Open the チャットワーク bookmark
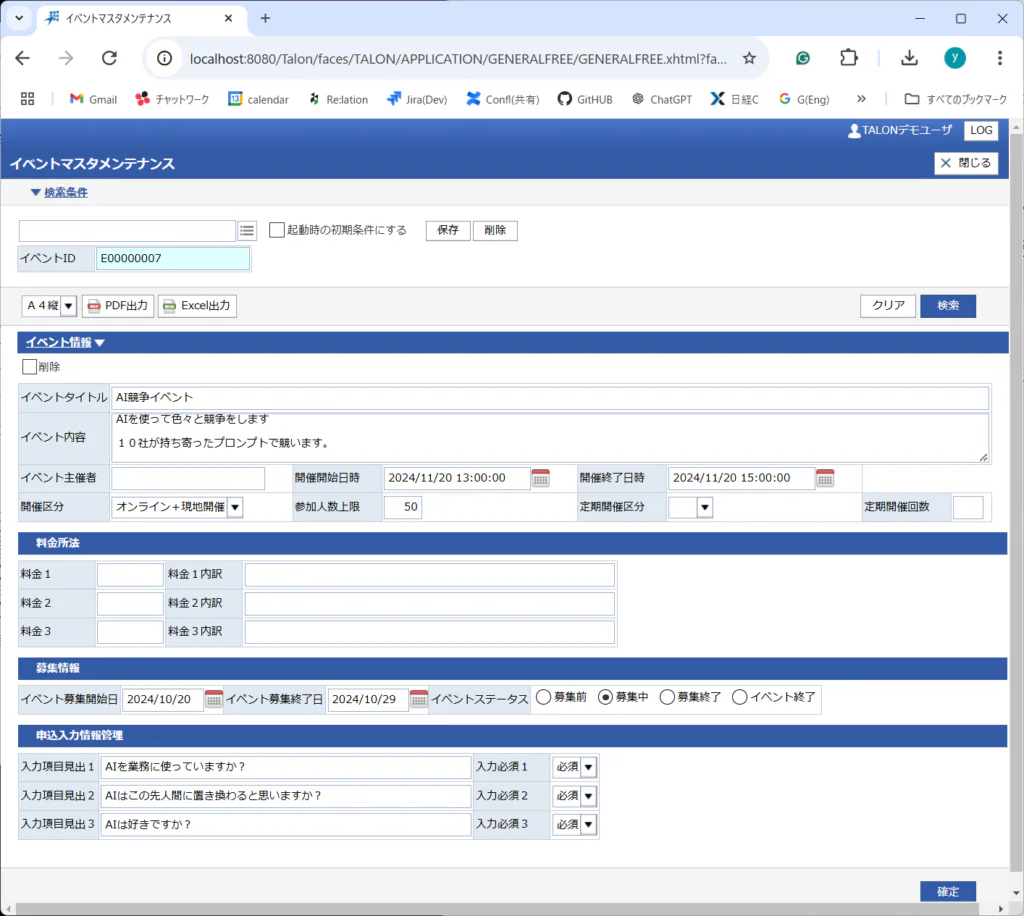Viewport: 1024px width, 916px height. point(172,99)
